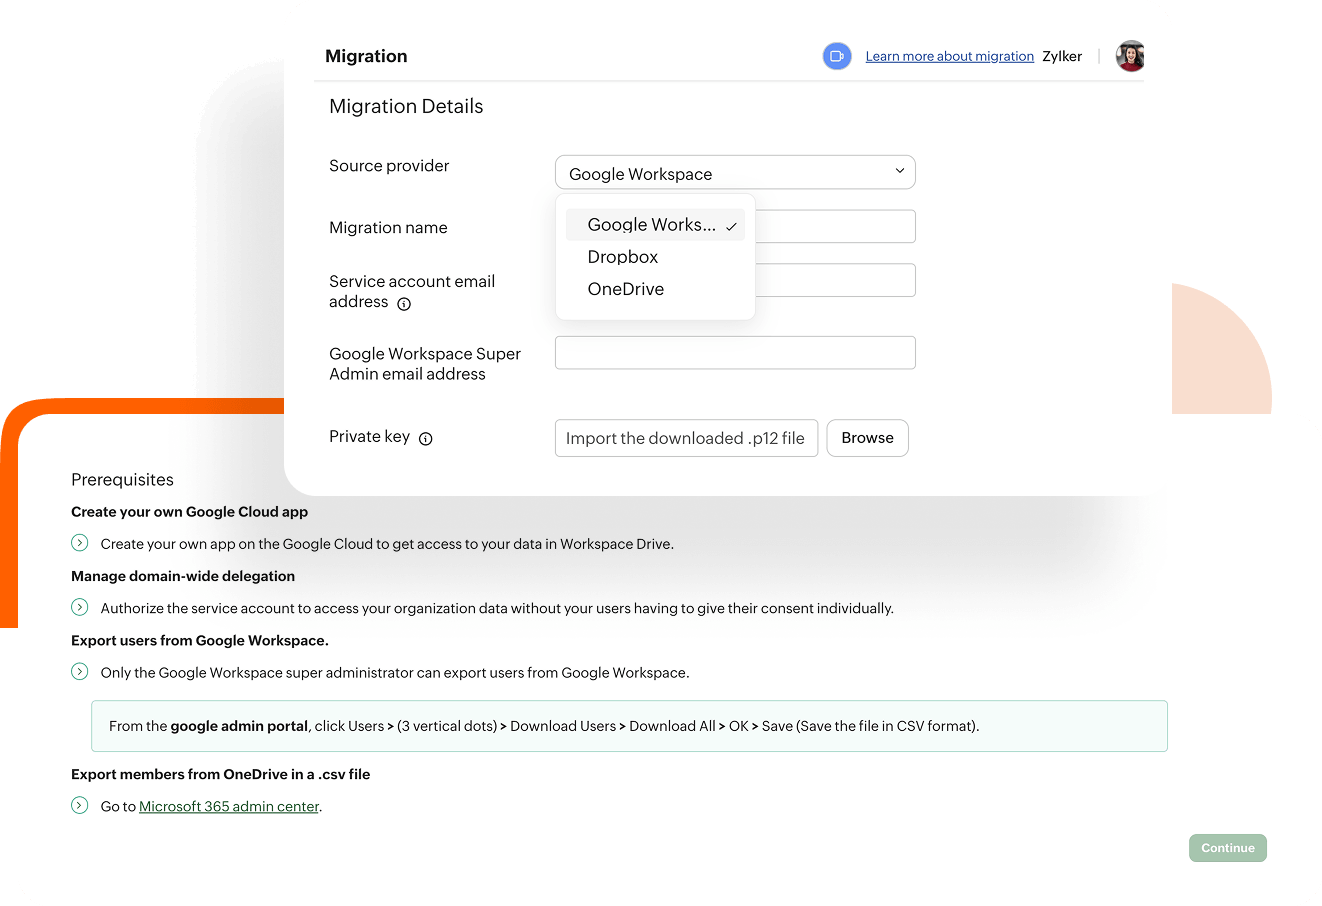Open Learn more about migration link

(949, 56)
